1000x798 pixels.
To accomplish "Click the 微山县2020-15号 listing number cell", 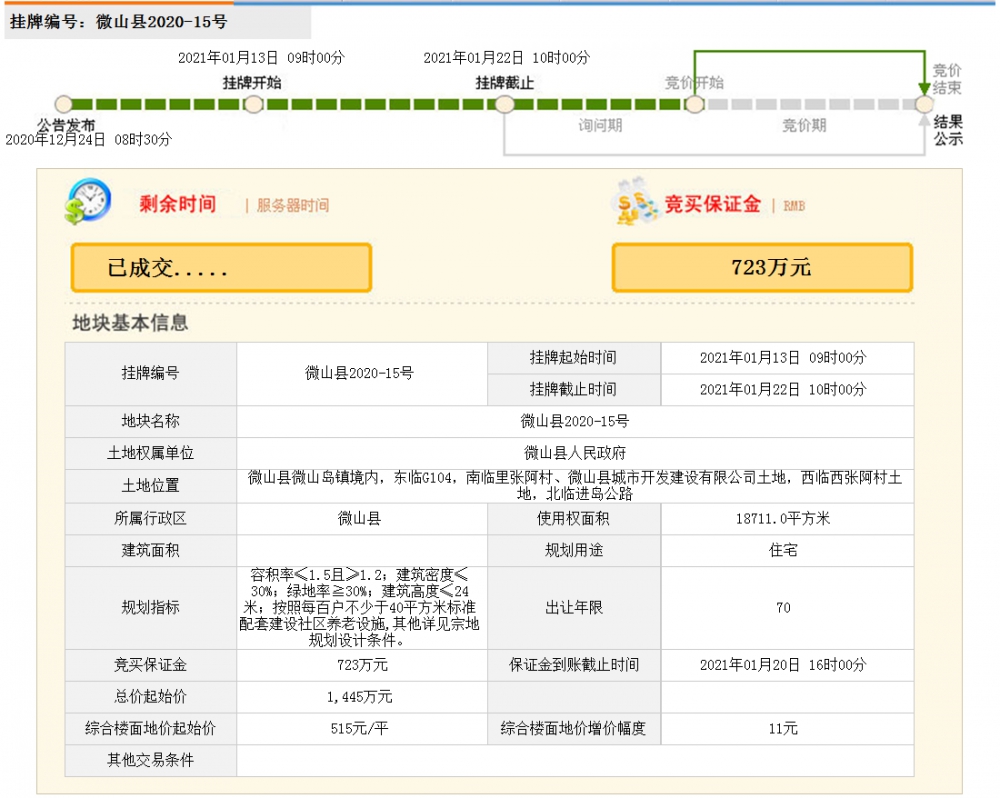I will pyautogui.click(x=362, y=374).
